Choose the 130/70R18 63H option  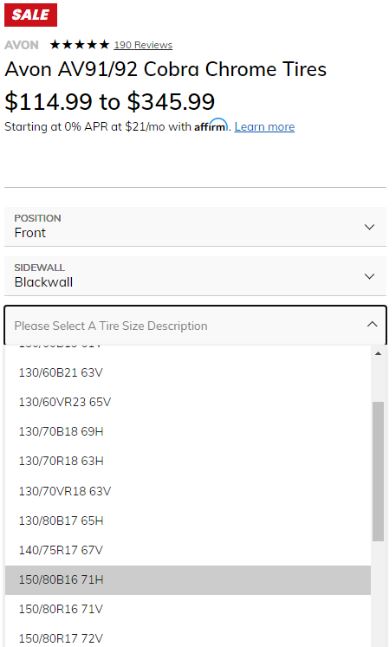188,461
